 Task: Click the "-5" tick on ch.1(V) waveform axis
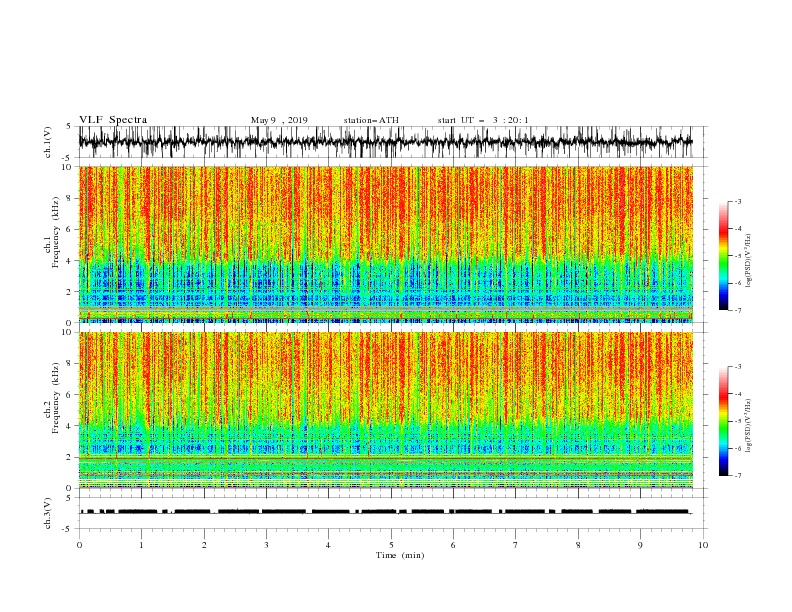(68, 158)
